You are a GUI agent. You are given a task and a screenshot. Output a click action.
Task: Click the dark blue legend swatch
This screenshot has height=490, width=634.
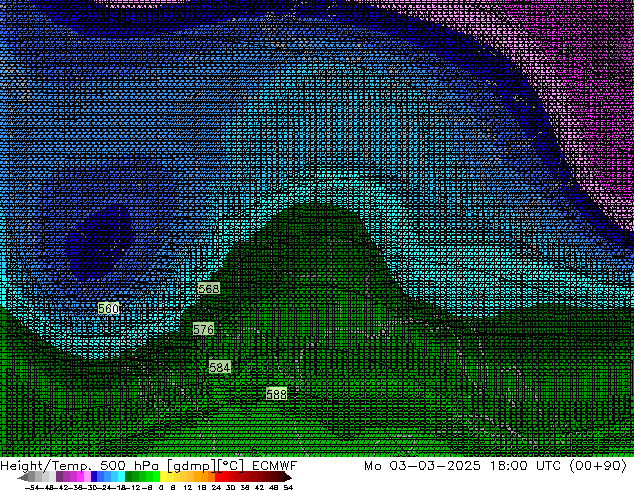coord(94,476)
